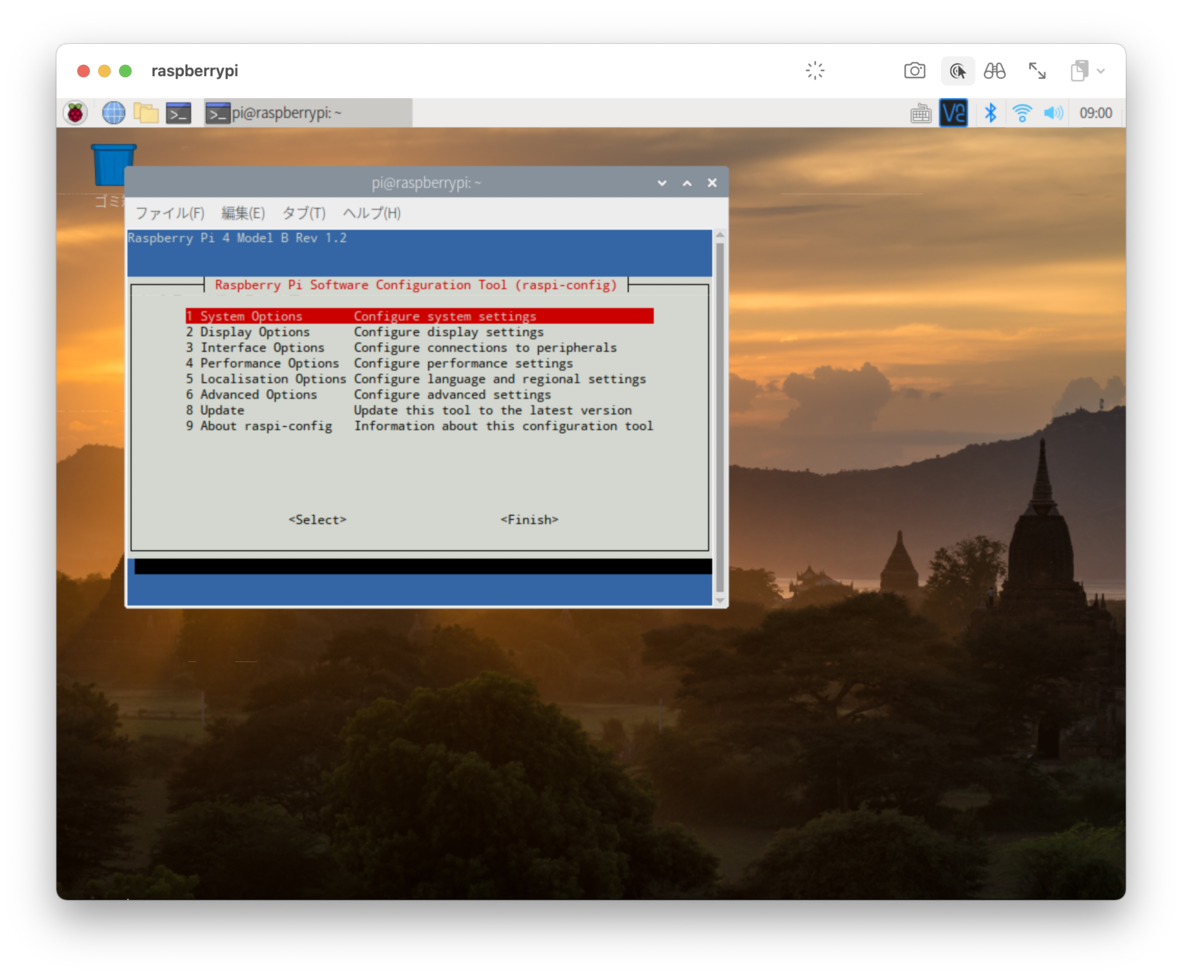Open the file manager folders icon
1200x971 pixels.
click(x=146, y=113)
